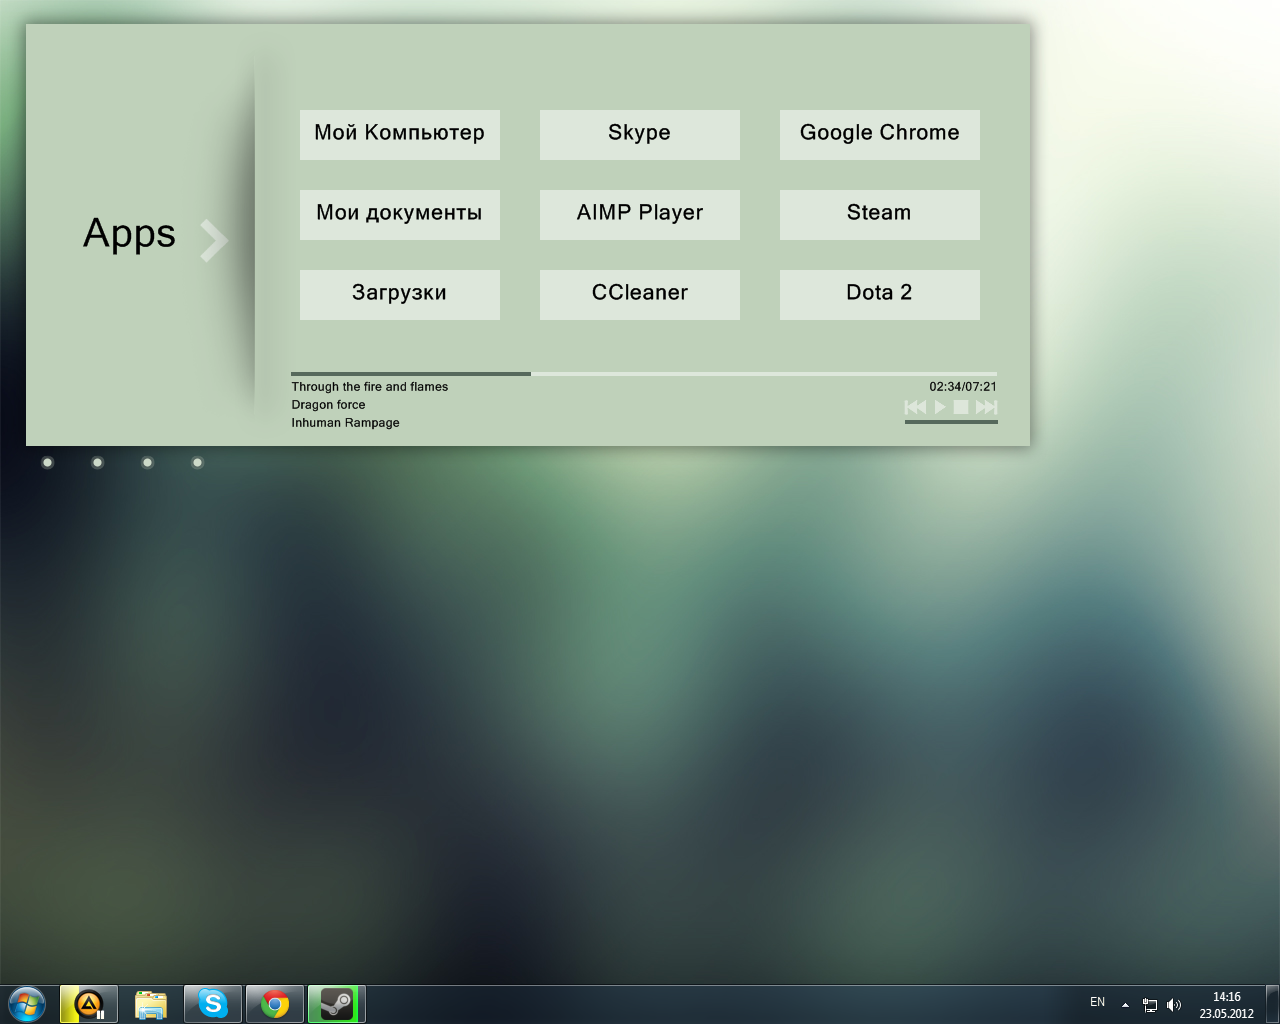The image size is (1280, 1024).
Task: Stop music playback
Action: click(x=961, y=407)
